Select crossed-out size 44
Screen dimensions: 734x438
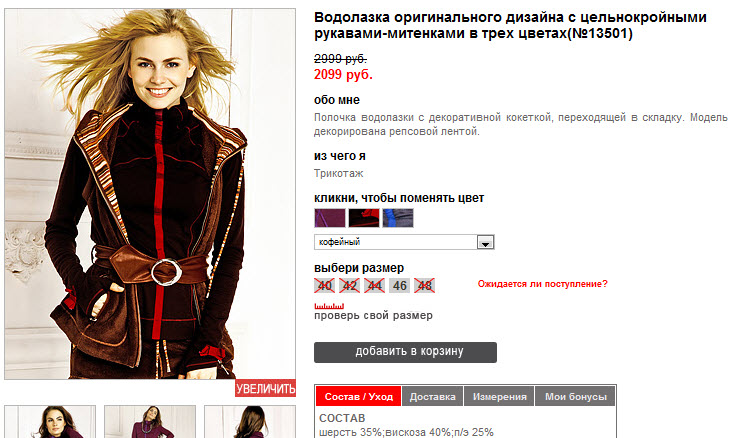pyautogui.click(x=374, y=285)
